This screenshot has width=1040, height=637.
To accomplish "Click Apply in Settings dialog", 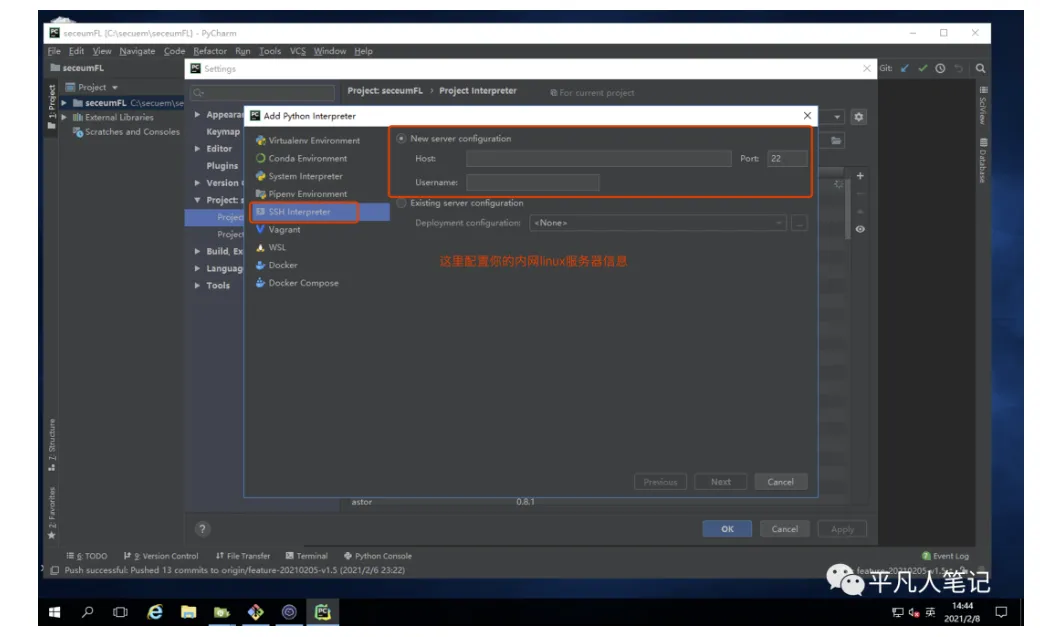I will click(842, 529).
